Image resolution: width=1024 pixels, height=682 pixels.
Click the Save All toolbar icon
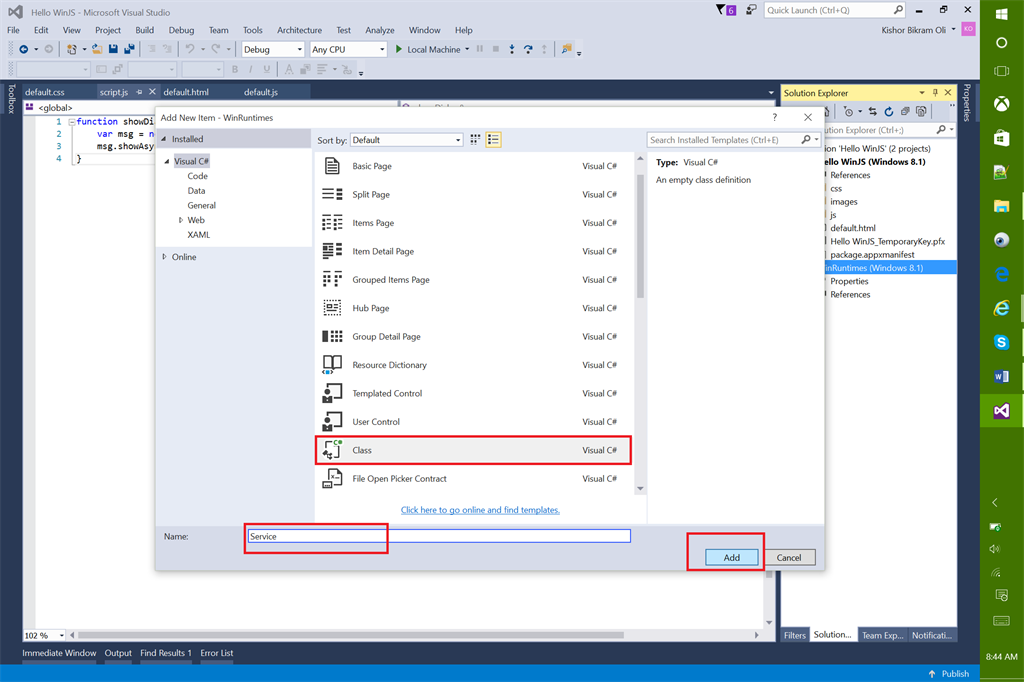pos(129,49)
